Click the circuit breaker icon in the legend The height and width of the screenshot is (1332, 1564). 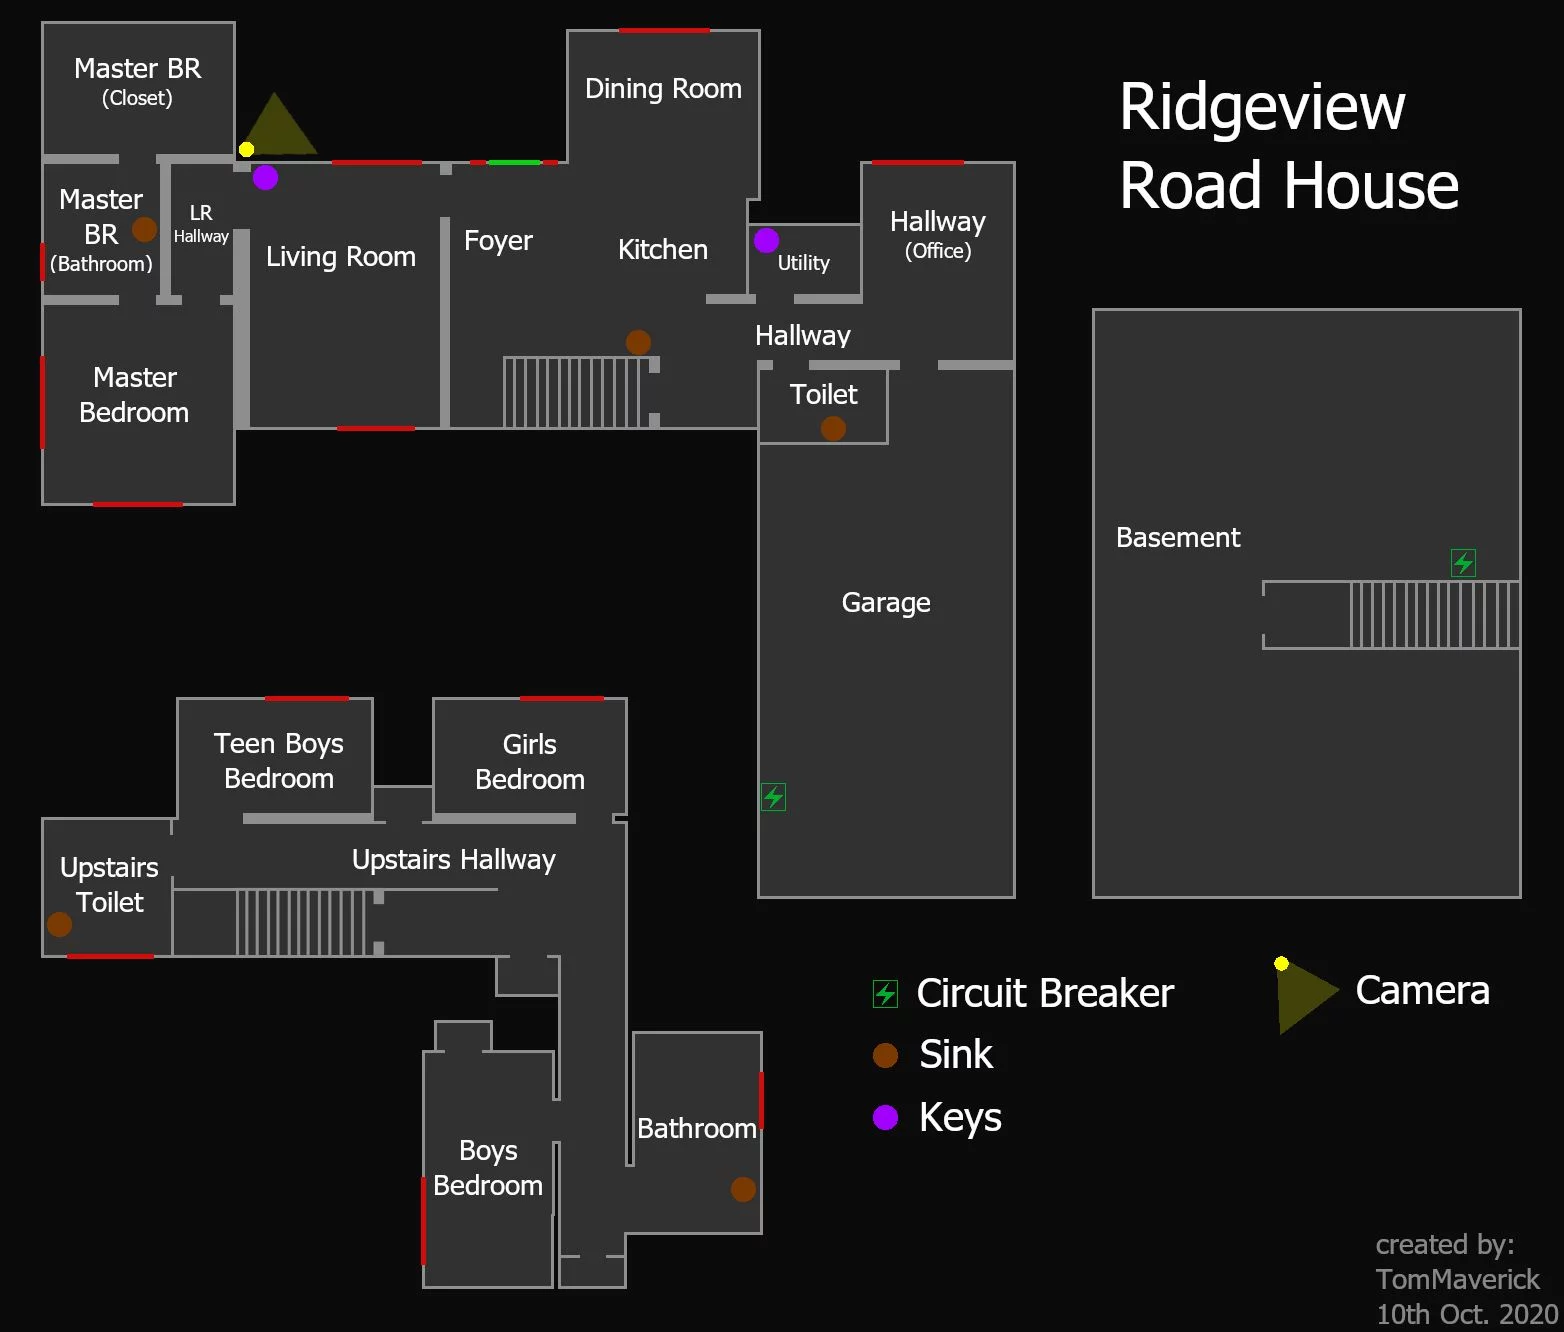pyautogui.click(x=885, y=993)
